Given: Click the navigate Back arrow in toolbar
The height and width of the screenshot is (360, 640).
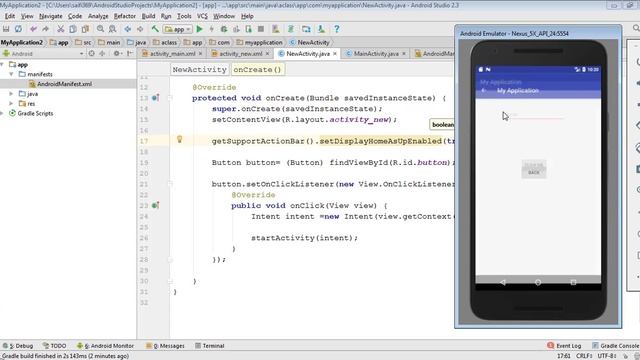Looking at the screenshot, I should (128, 29).
